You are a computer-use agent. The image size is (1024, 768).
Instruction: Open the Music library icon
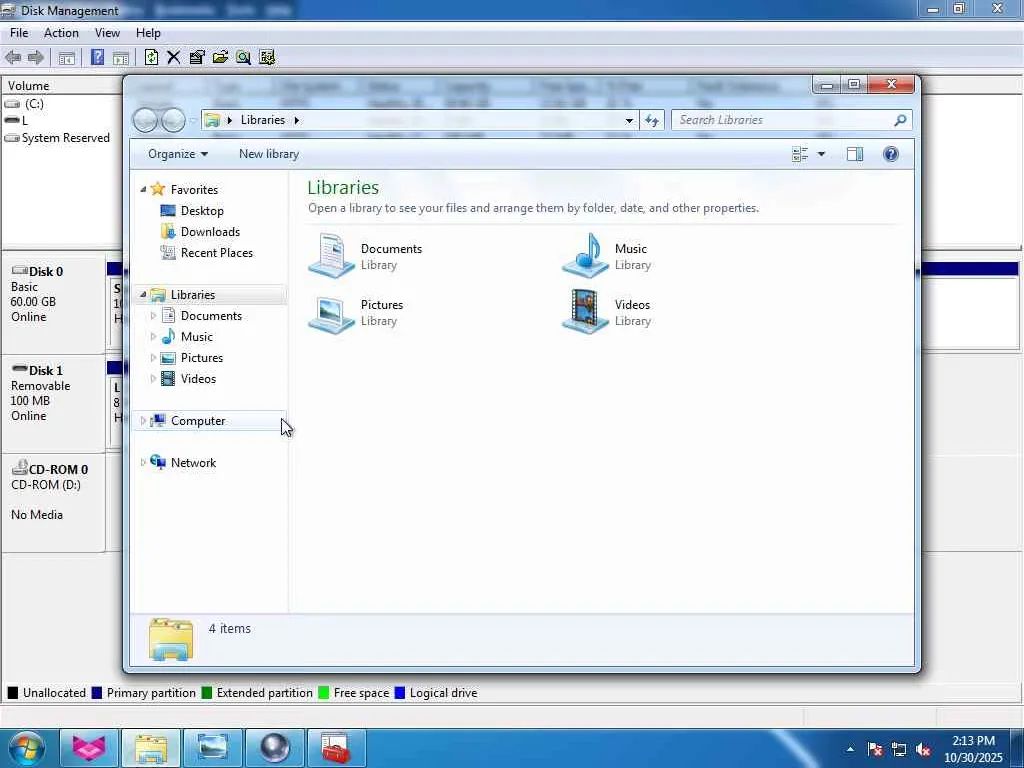click(x=585, y=256)
